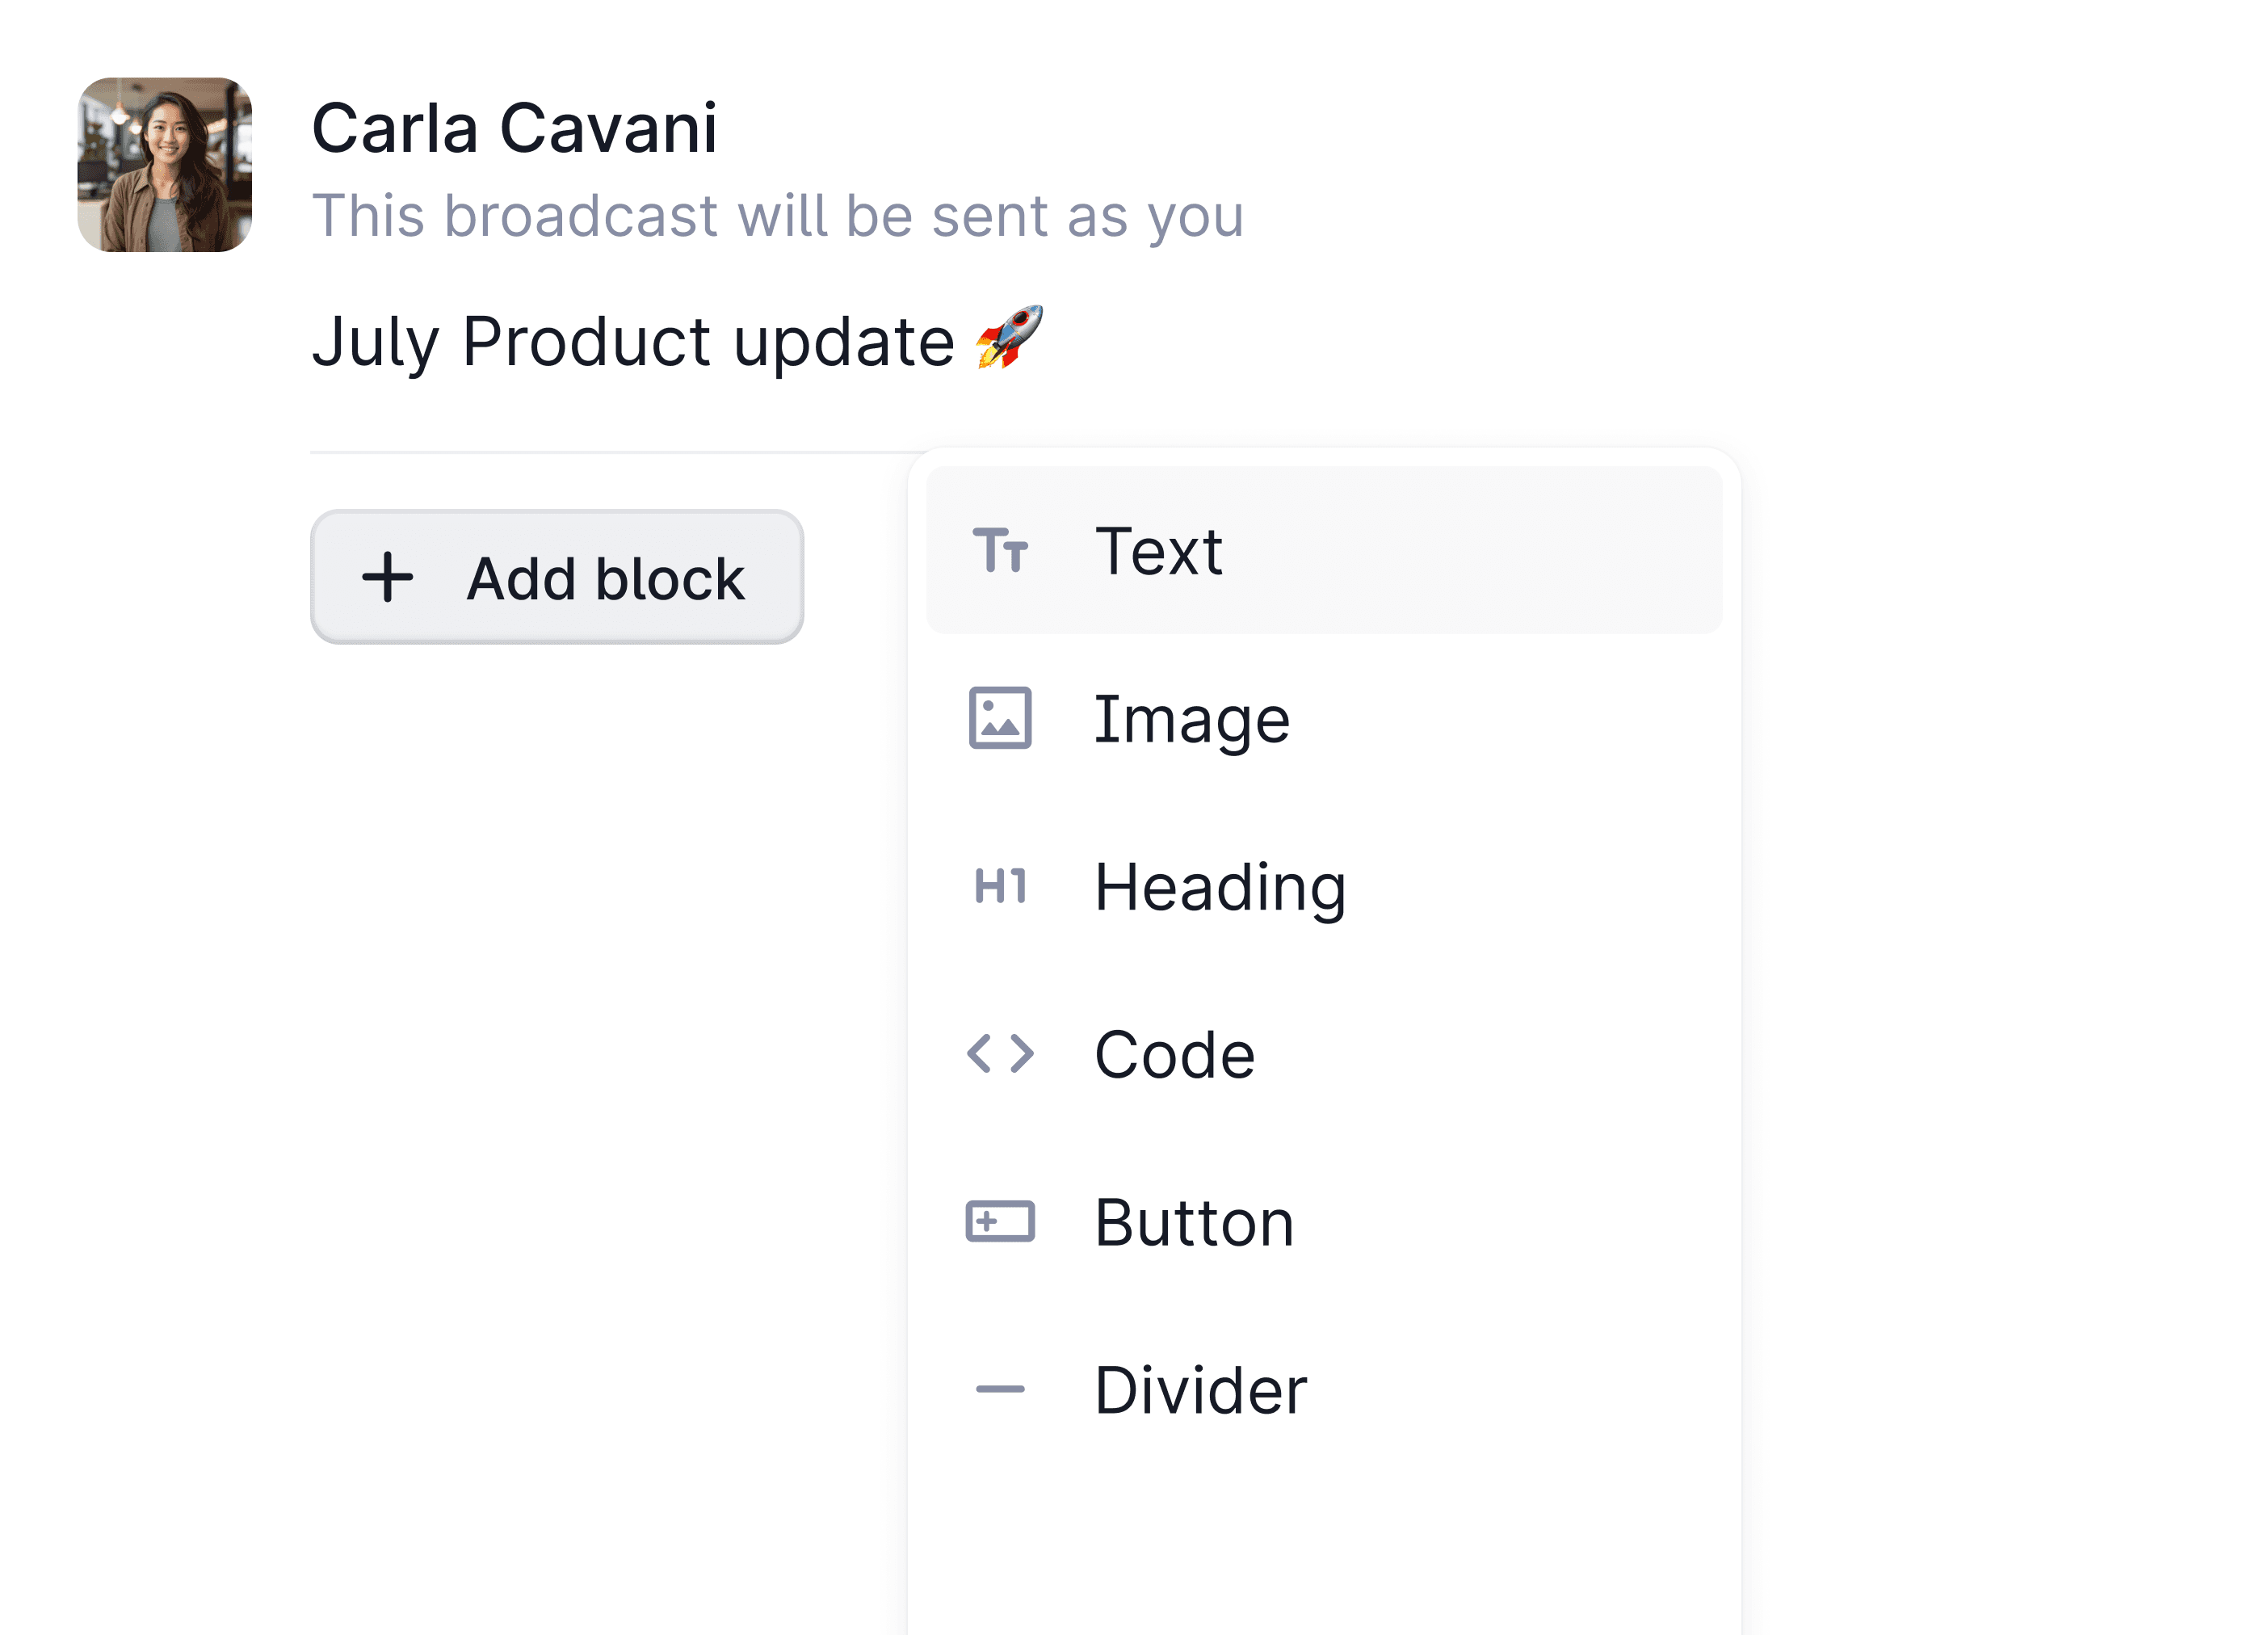Viewport: 2268px width, 1635px height.
Task: Click the rocket emoji in the subject
Action: coord(1009,338)
